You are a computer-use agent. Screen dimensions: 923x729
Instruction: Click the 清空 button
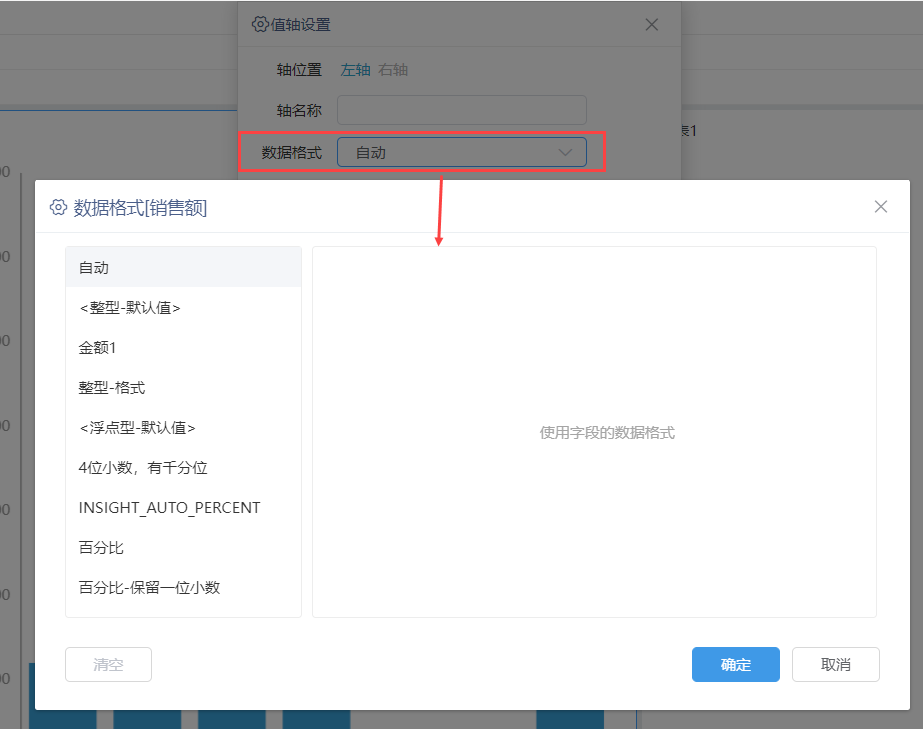tap(108, 664)
